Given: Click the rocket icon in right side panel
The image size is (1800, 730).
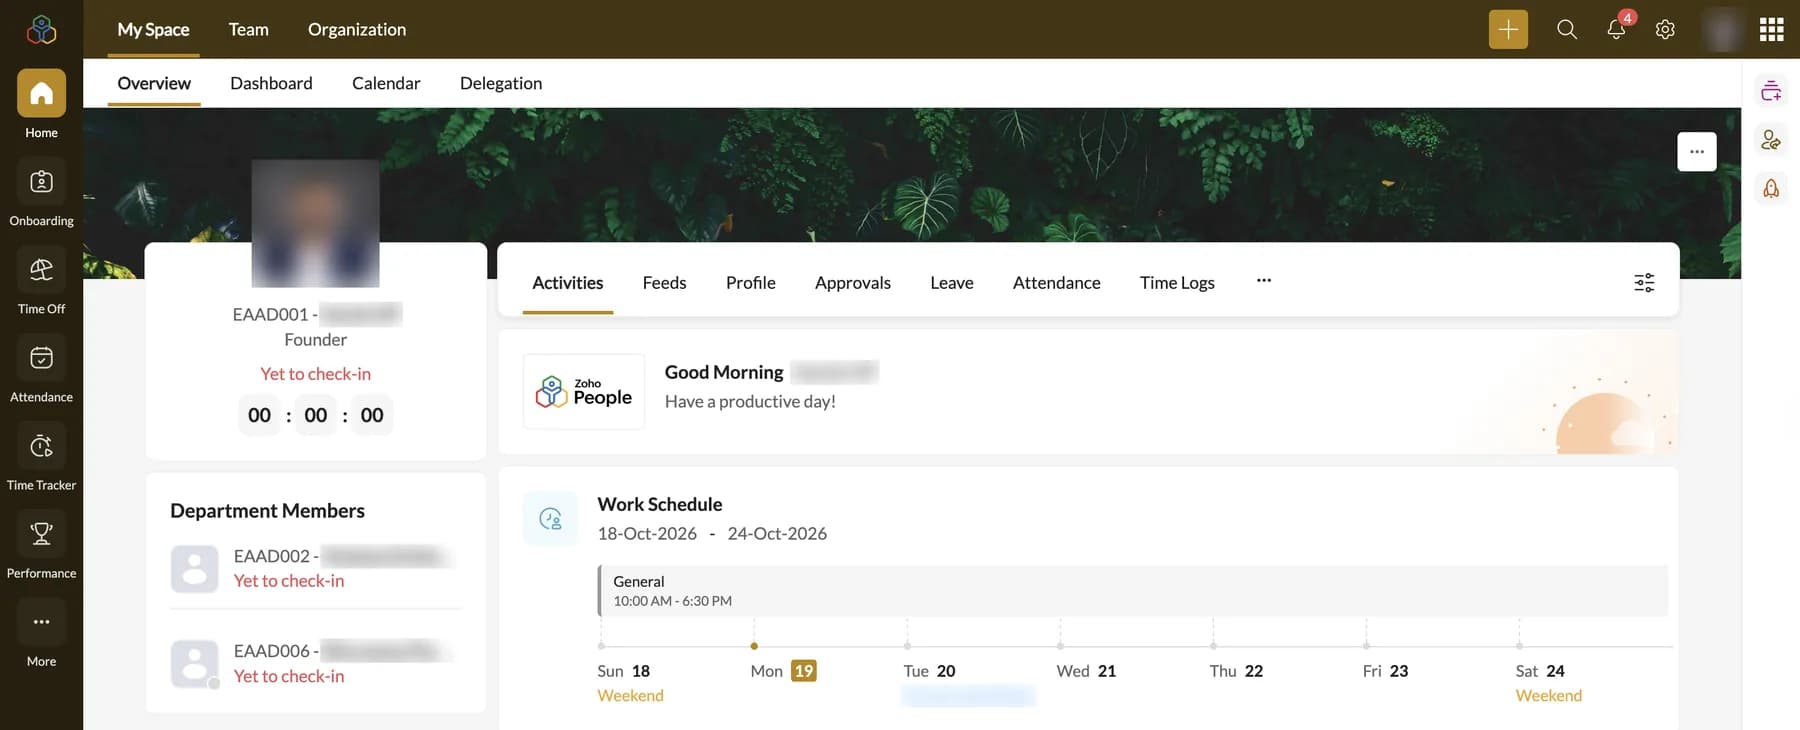Looking at the screenshot, I should tap(1771, 188).
